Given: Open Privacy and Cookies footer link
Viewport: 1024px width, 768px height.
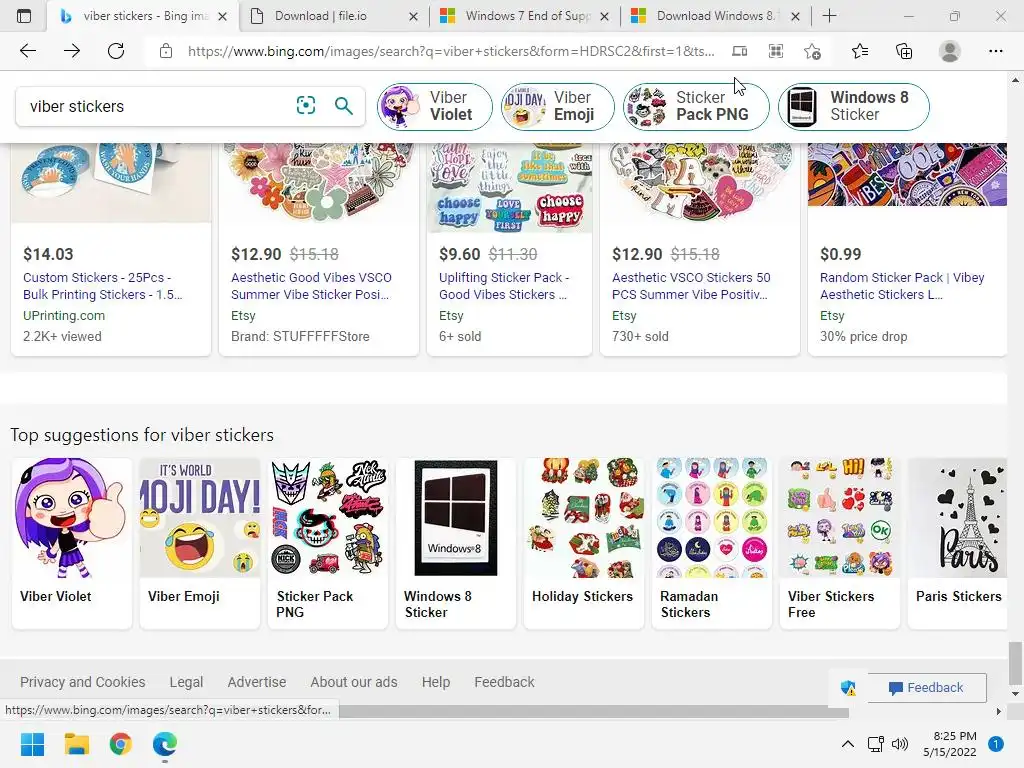Looking at the screenshot, I should tap(82, 682).
